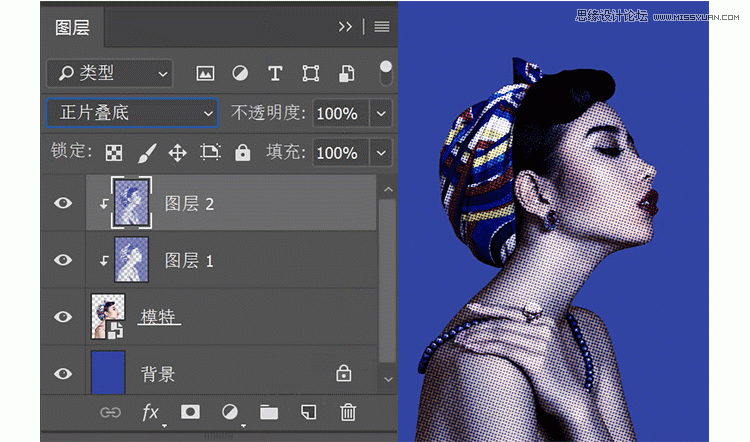
Task: Switch to the 图层 panel tab
Action: 72,27
